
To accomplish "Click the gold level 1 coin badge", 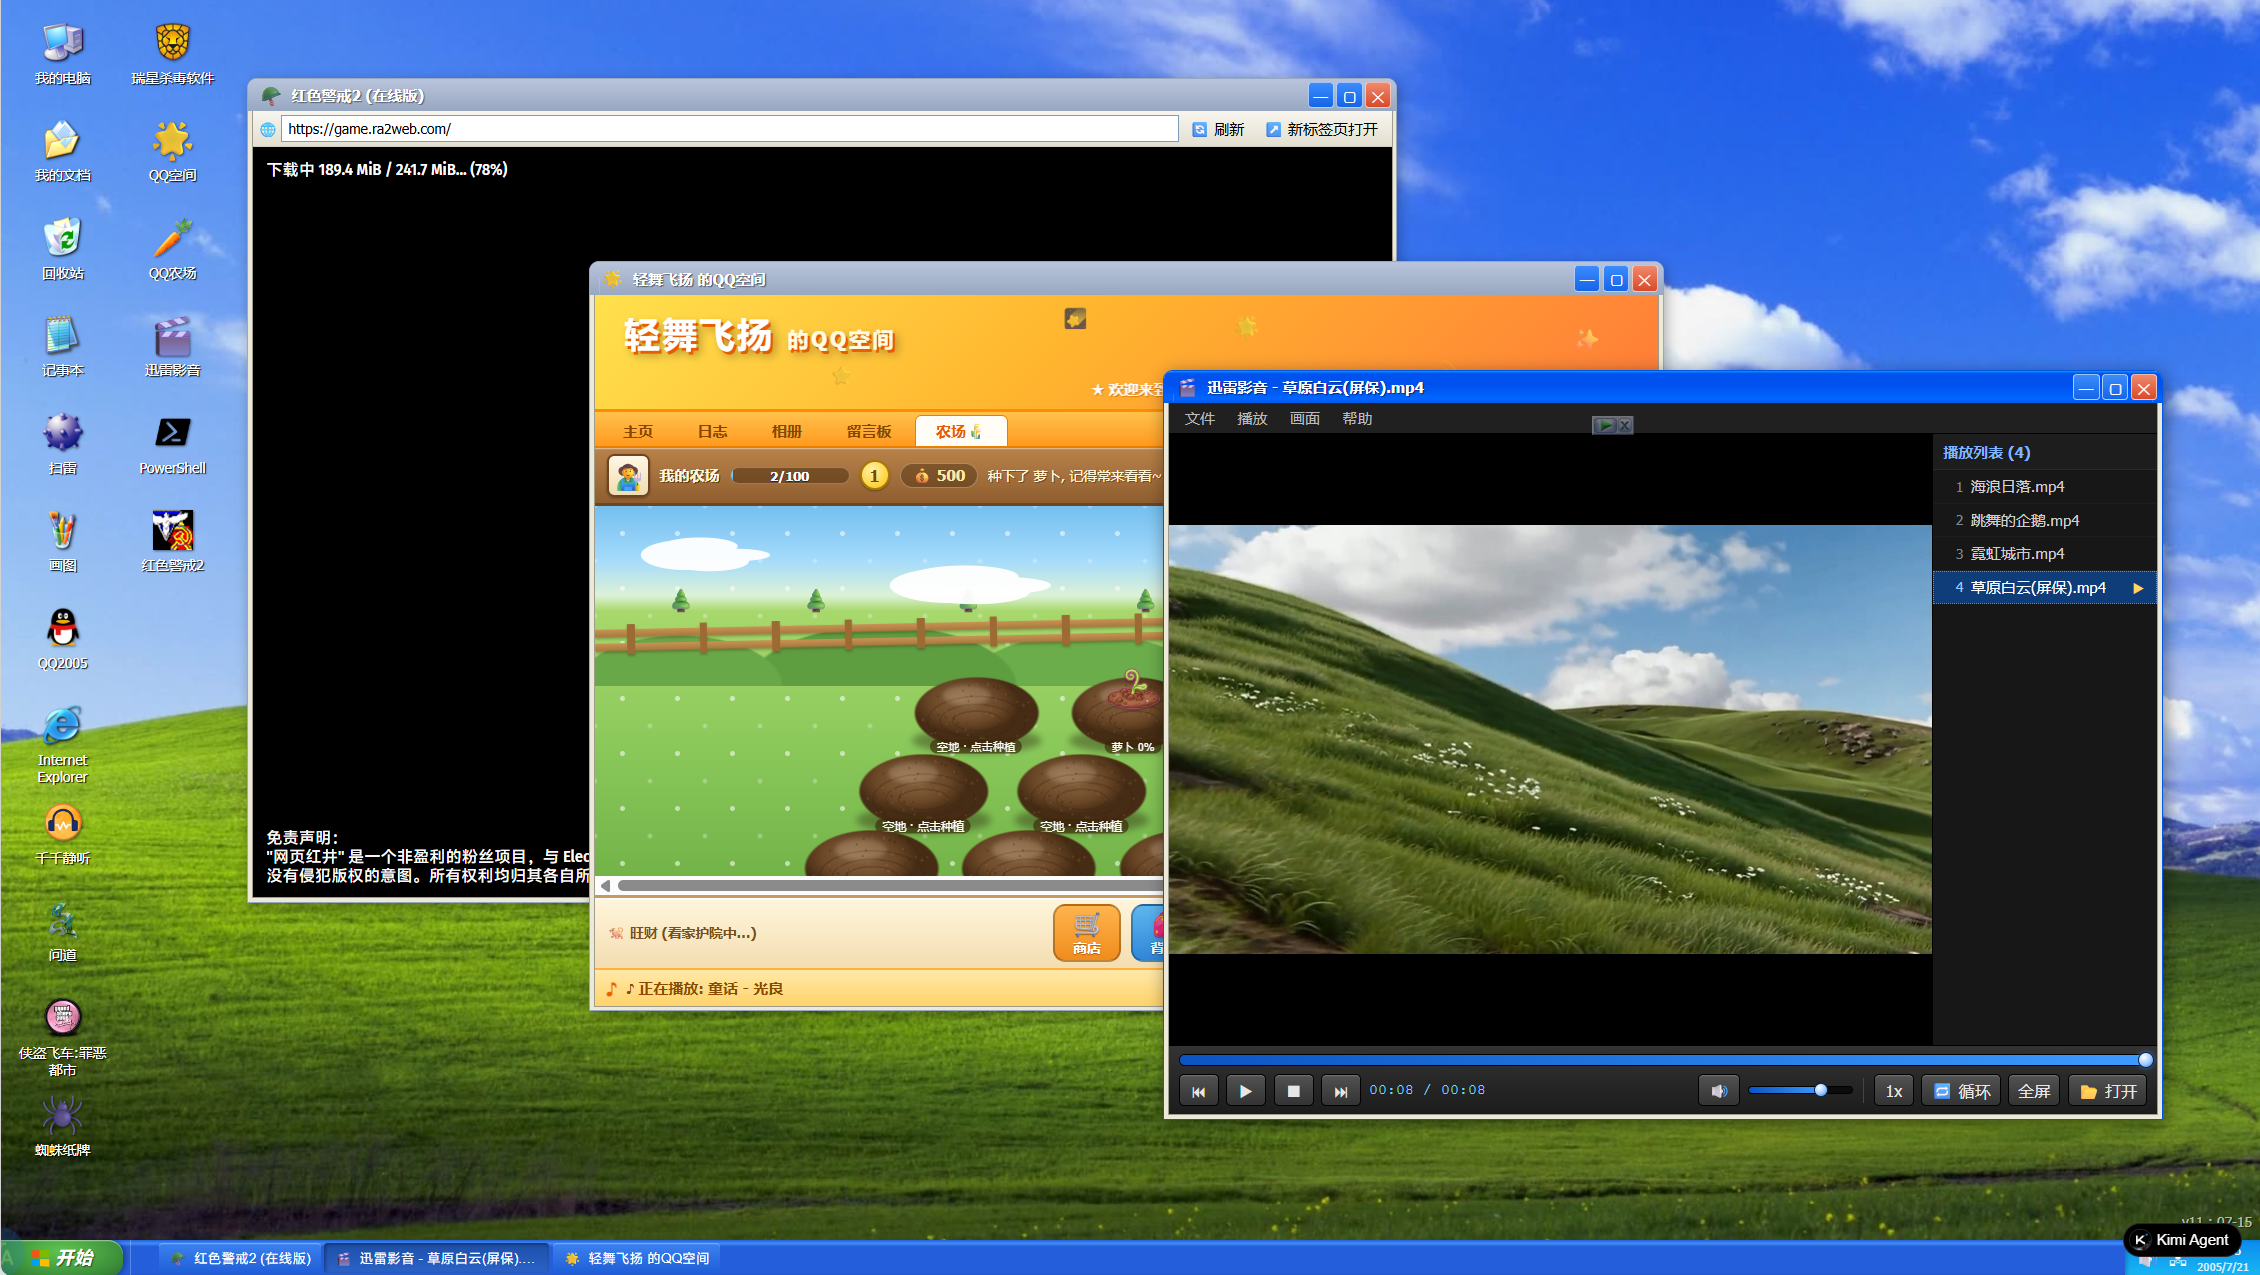I will coord(874,476).
